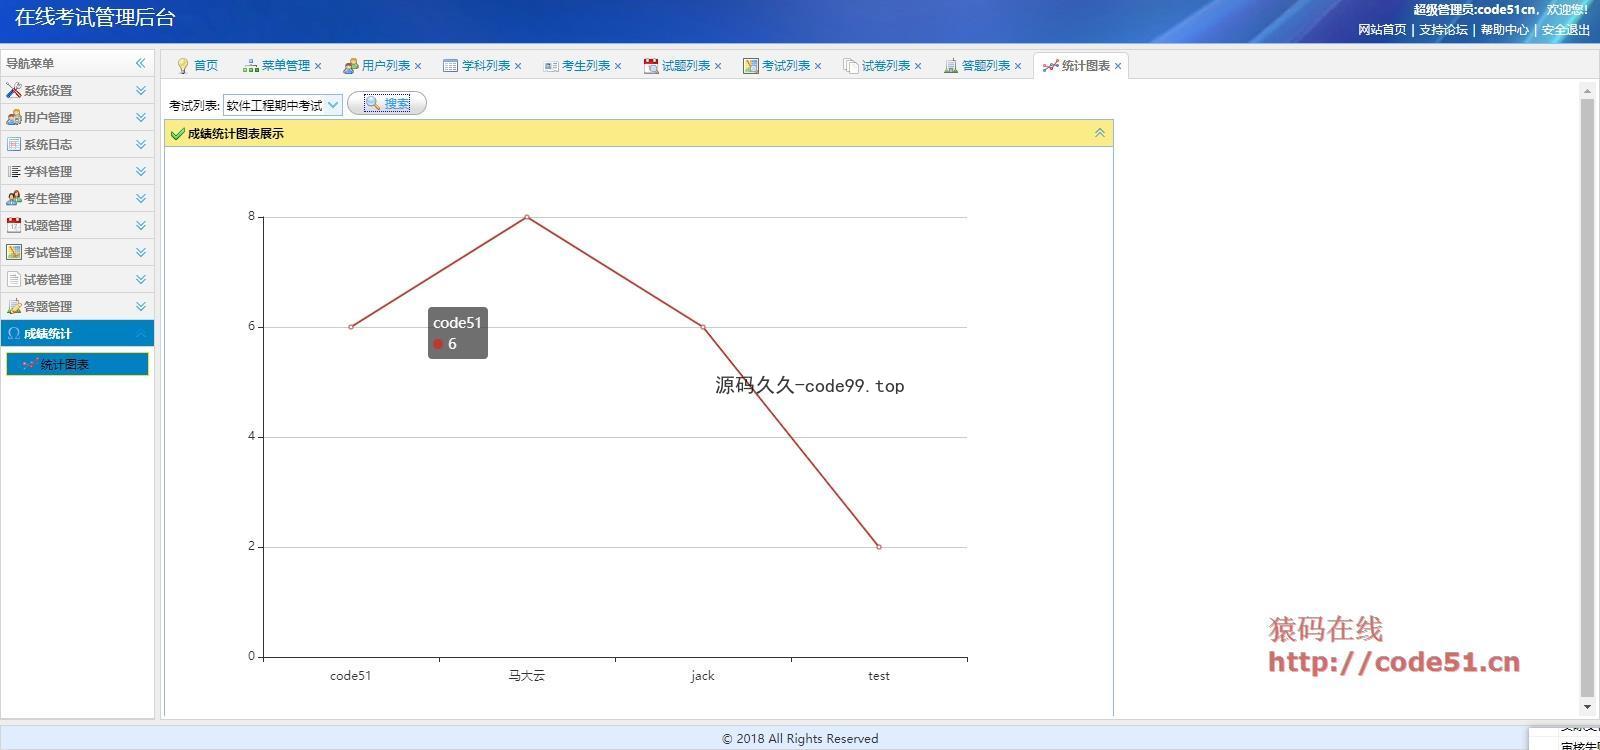Switch to the 考生列表 tab
Screen dimensions: 1600x750
click(585, 66)
